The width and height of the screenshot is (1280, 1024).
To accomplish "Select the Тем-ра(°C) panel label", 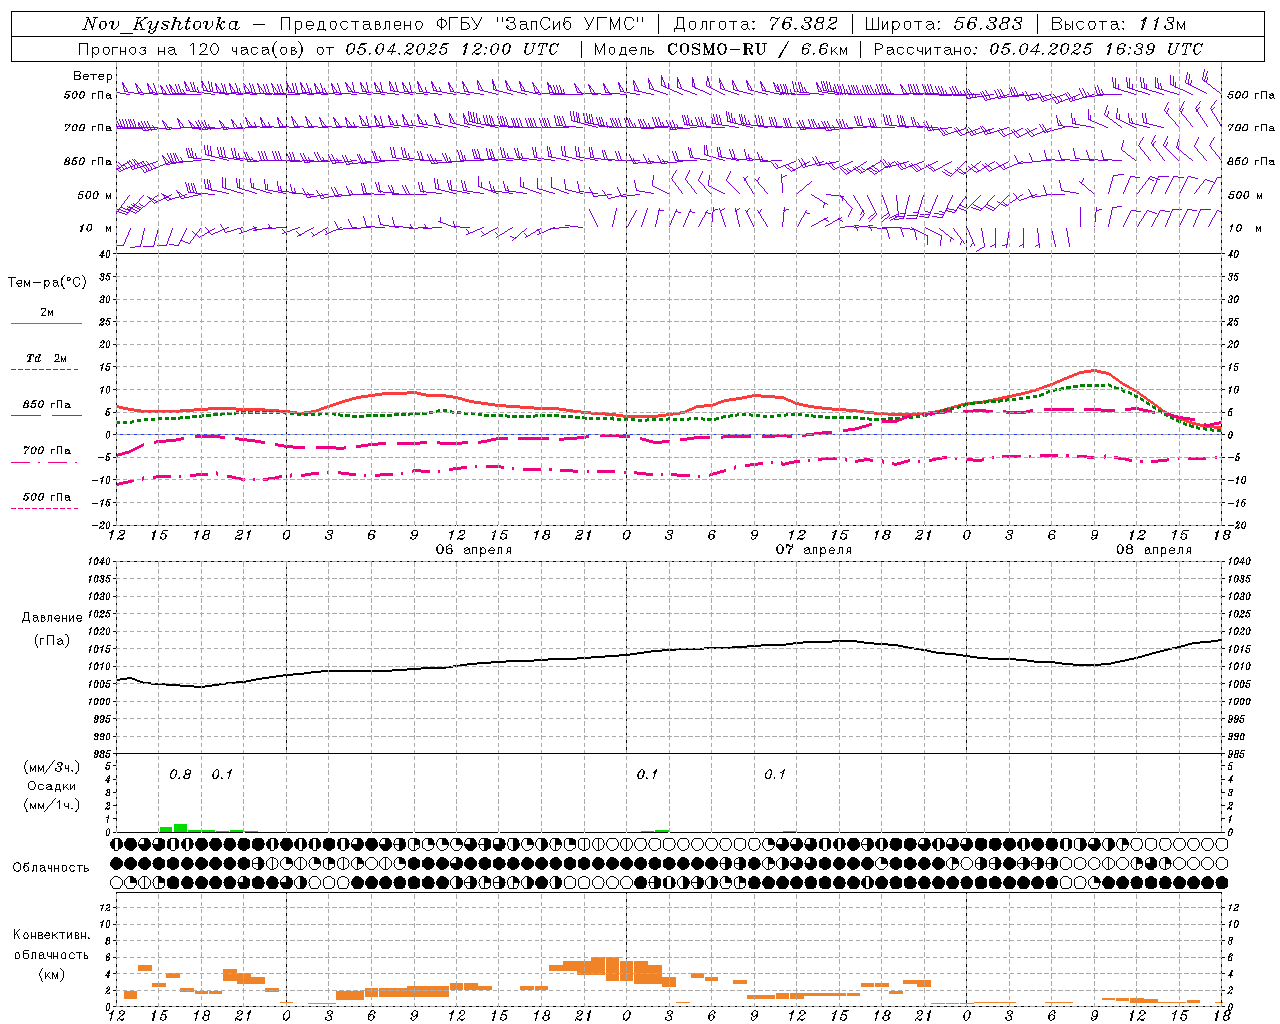I will 47,283.
